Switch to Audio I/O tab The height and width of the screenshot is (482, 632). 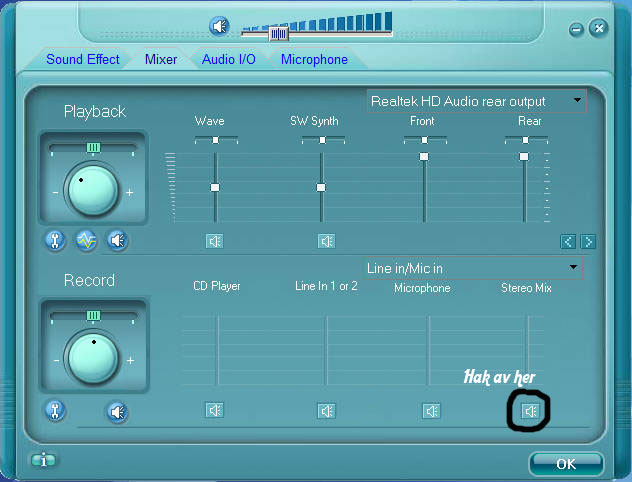click(x=229, y=59)
